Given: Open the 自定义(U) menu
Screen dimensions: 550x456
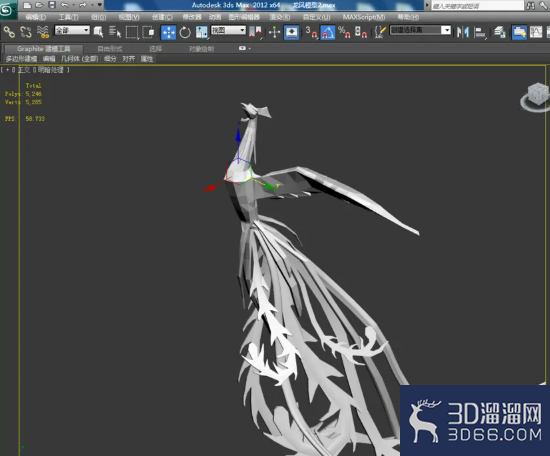Looking at the screenshot, I should coord(316,17).
